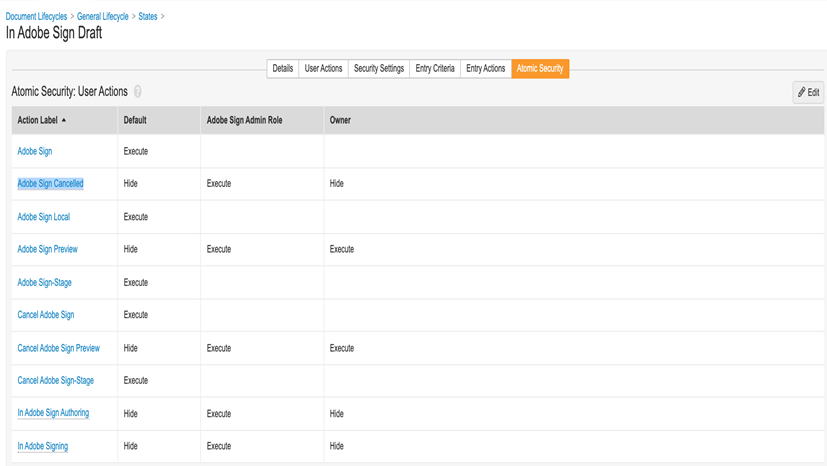
Task: Open the Adobe Sign Local action
Action: tap(43, 217)
